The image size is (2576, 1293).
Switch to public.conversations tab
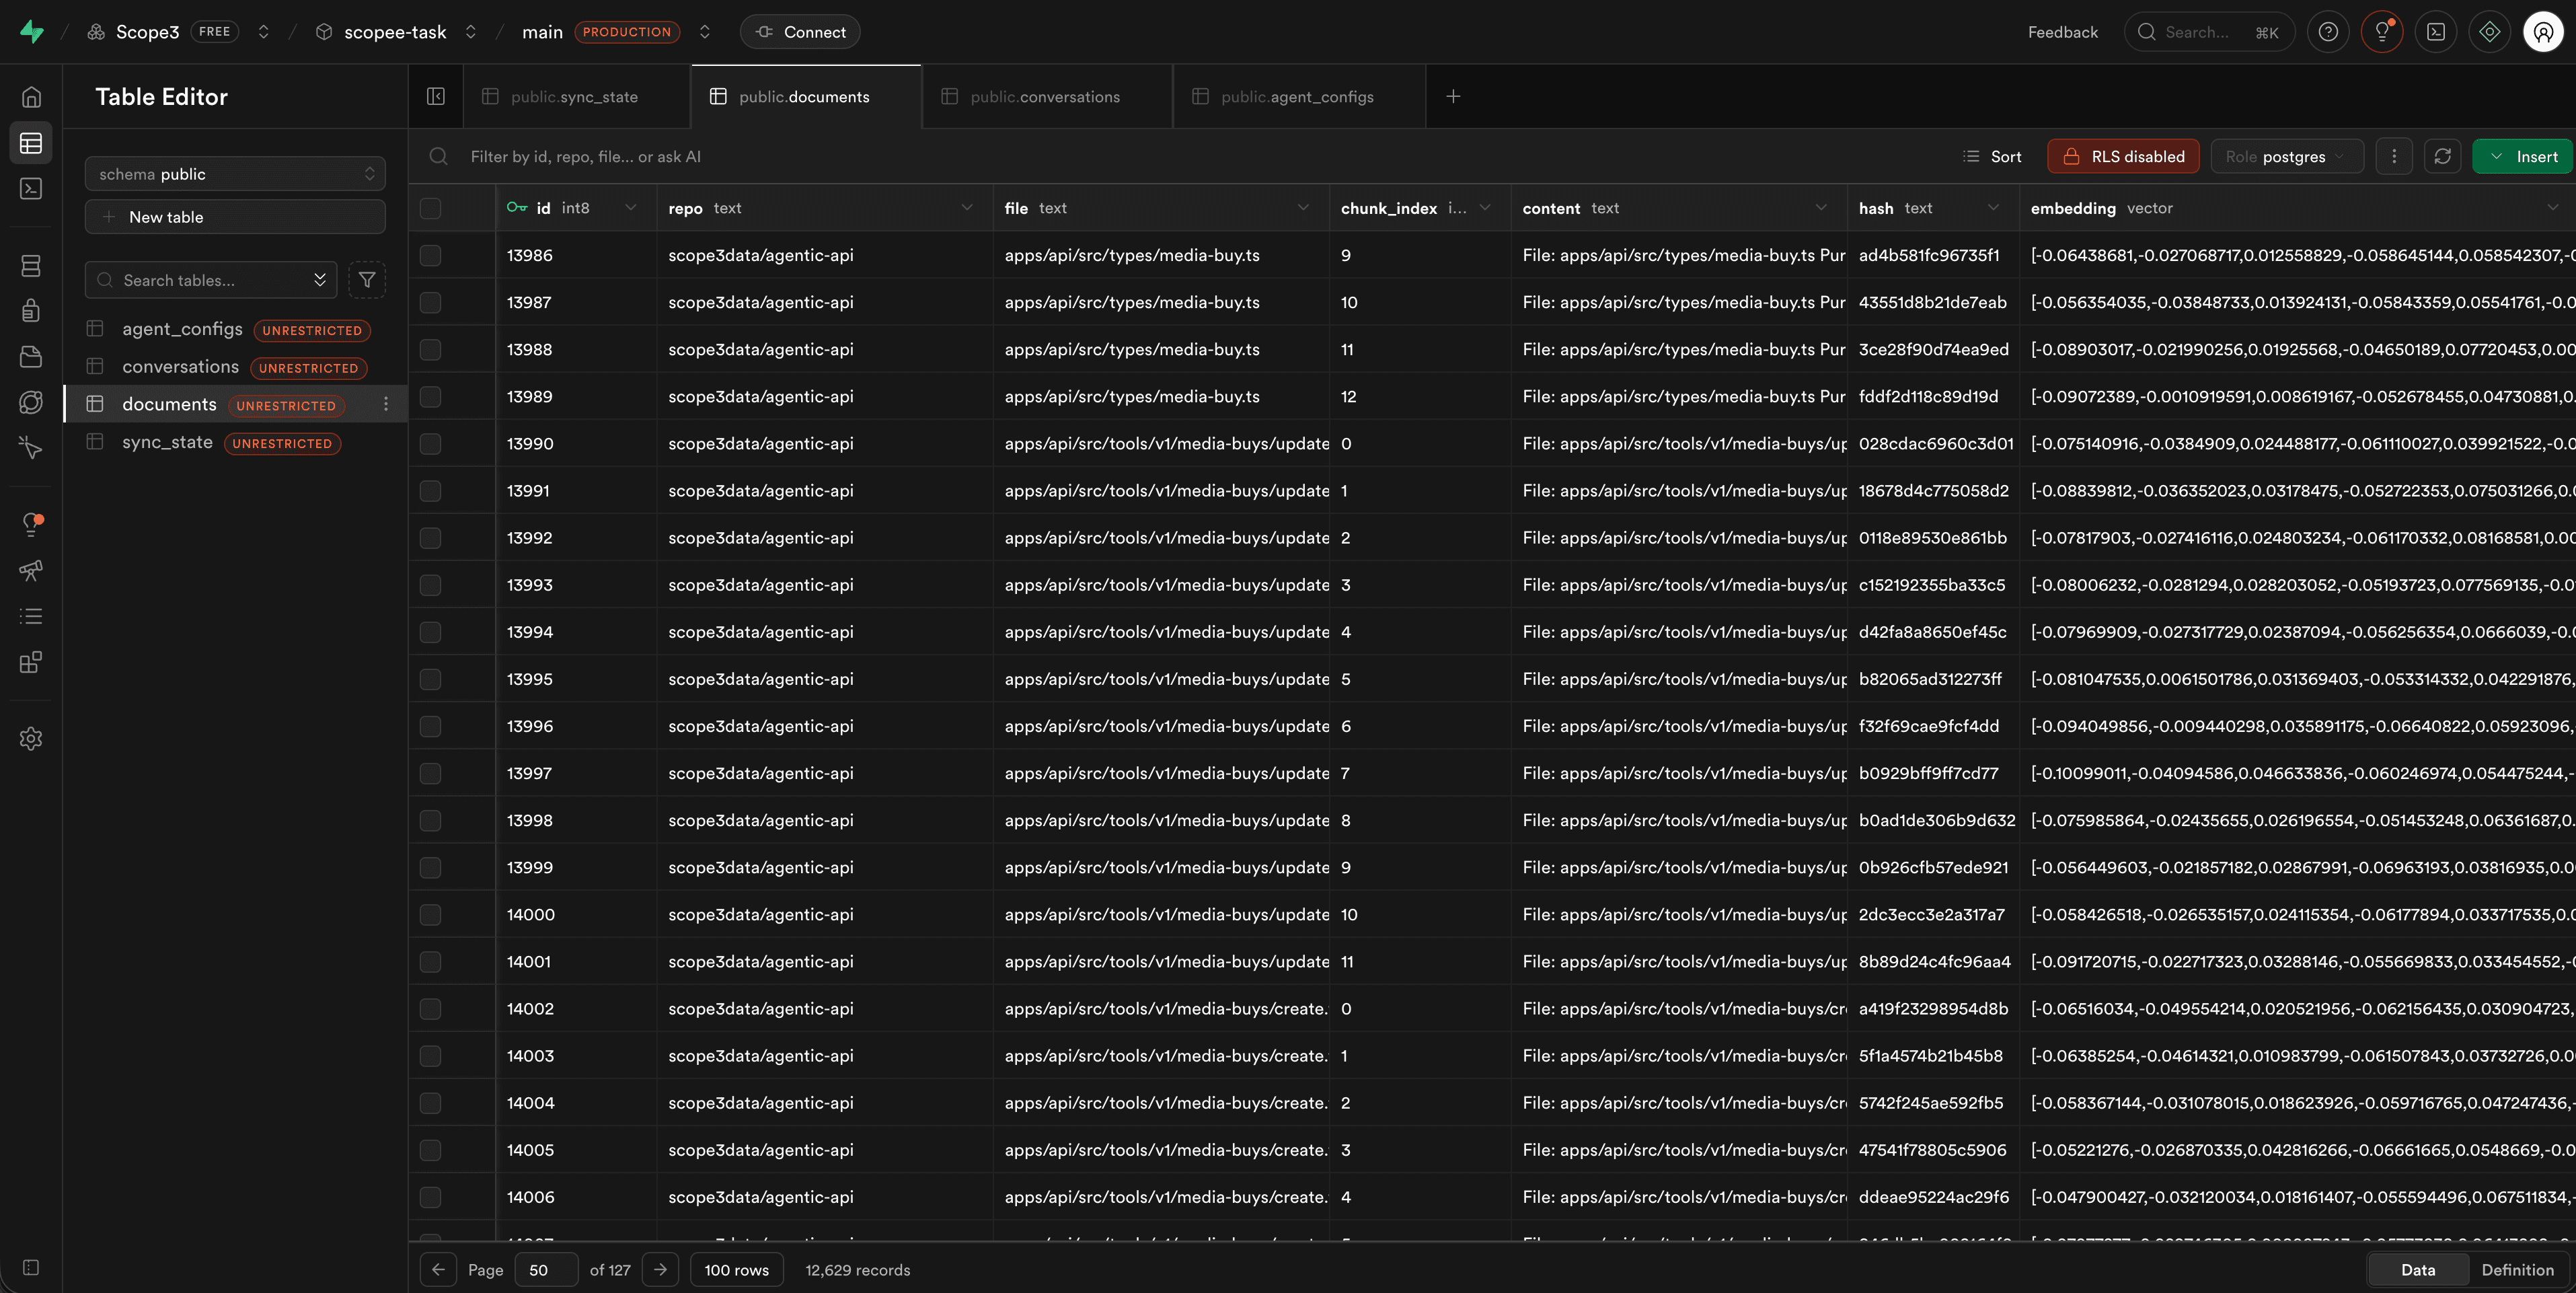coord(1046,96)
